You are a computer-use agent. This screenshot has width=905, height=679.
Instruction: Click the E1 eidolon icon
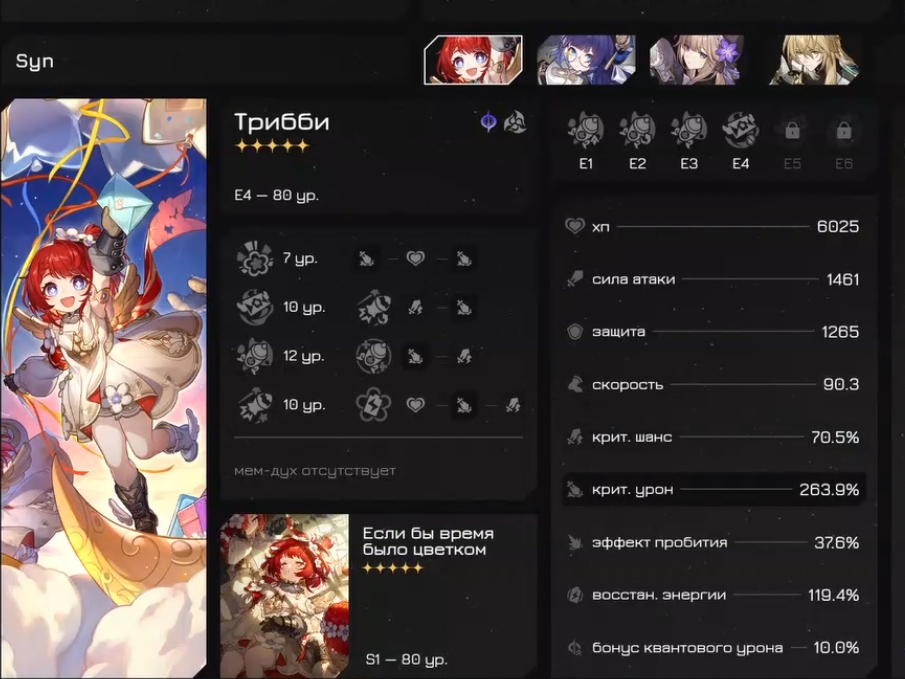coord(585,130)
